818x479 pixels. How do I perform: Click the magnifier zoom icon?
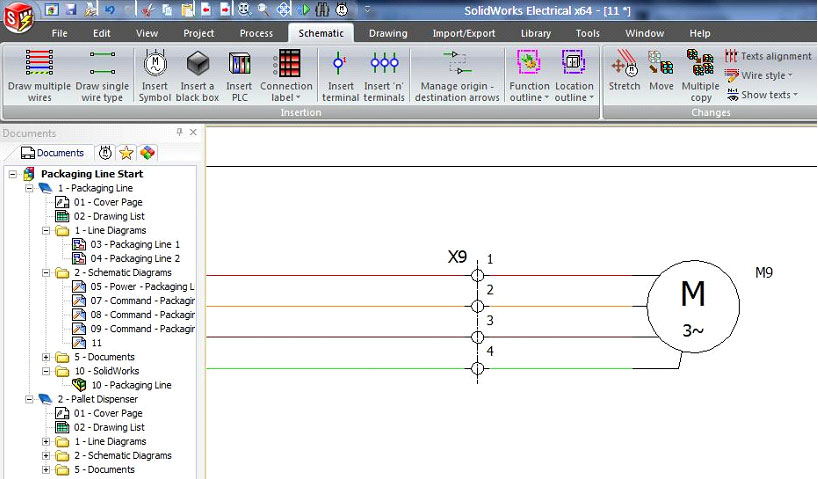coord(264,9)
